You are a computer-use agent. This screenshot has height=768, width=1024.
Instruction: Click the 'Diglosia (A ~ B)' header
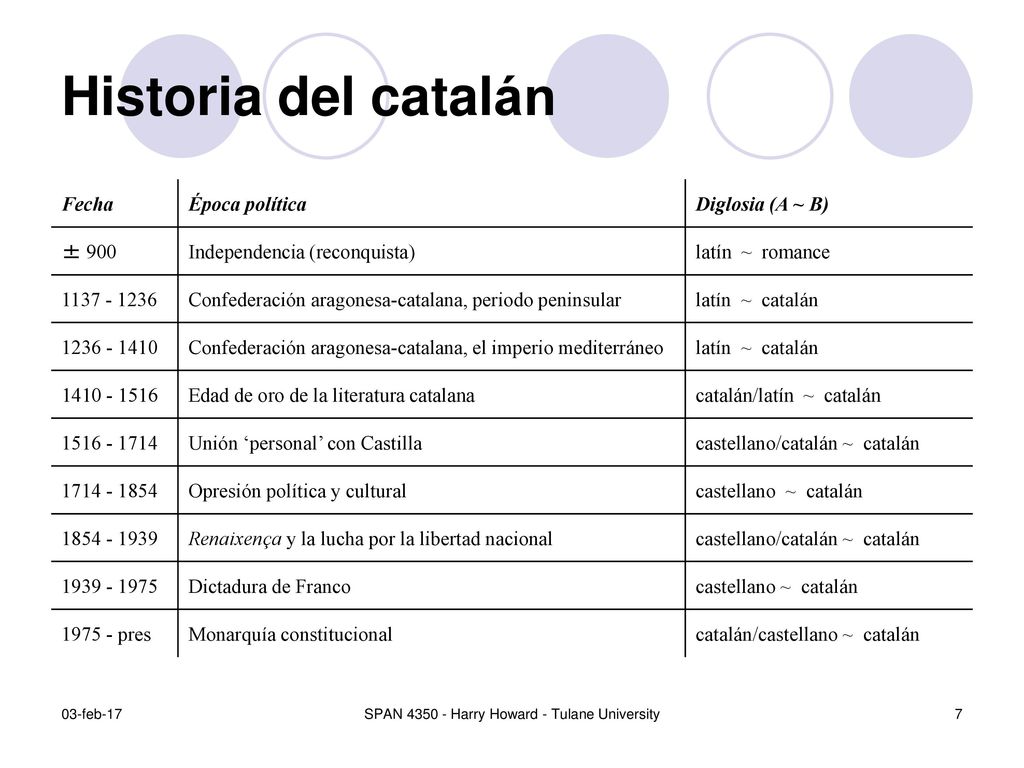pyautogui.click(x=761, y=204)
